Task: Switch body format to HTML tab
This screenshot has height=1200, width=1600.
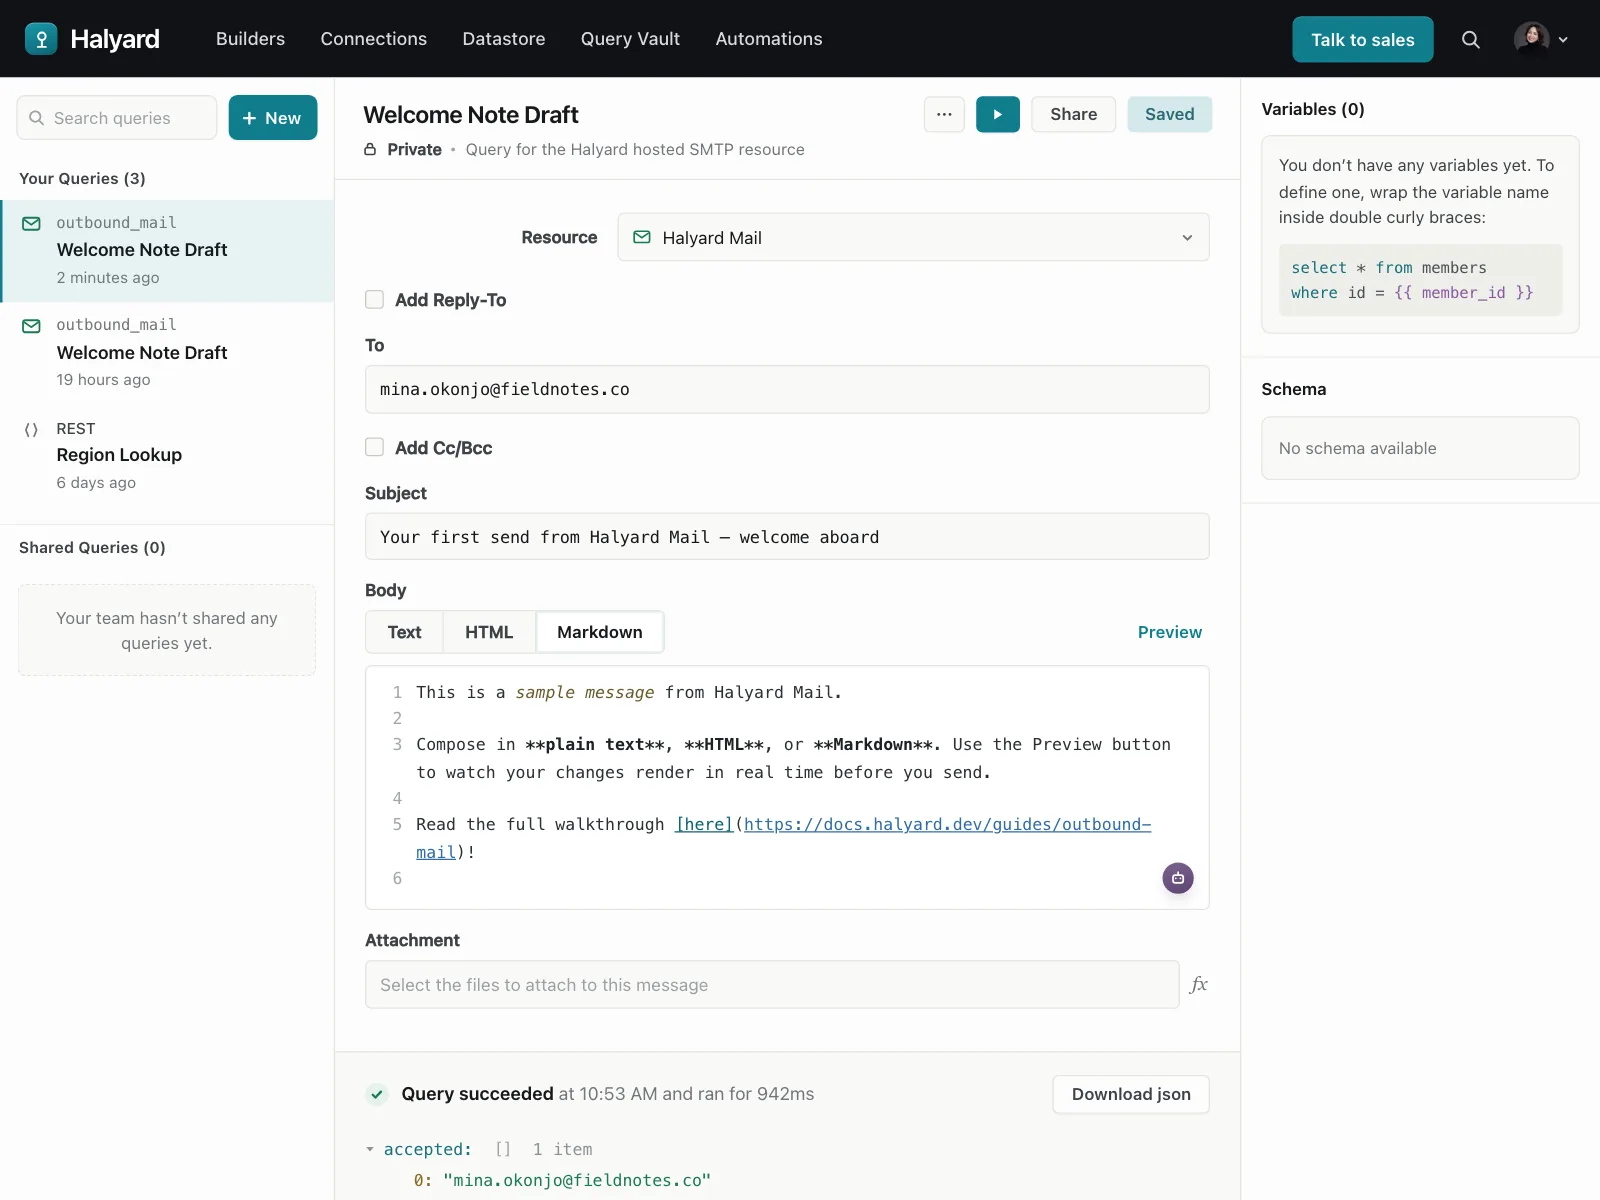Action: (489, 632)
